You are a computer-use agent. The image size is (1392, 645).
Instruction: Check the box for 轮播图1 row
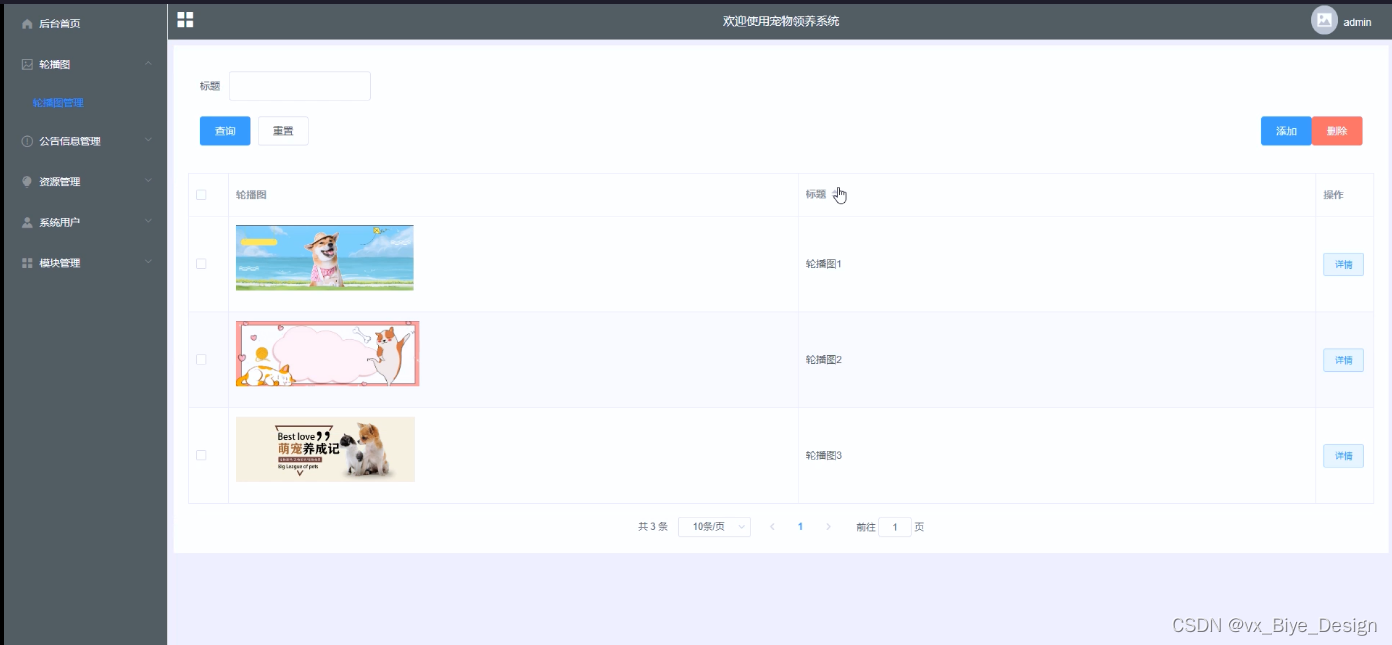(201, 264)
